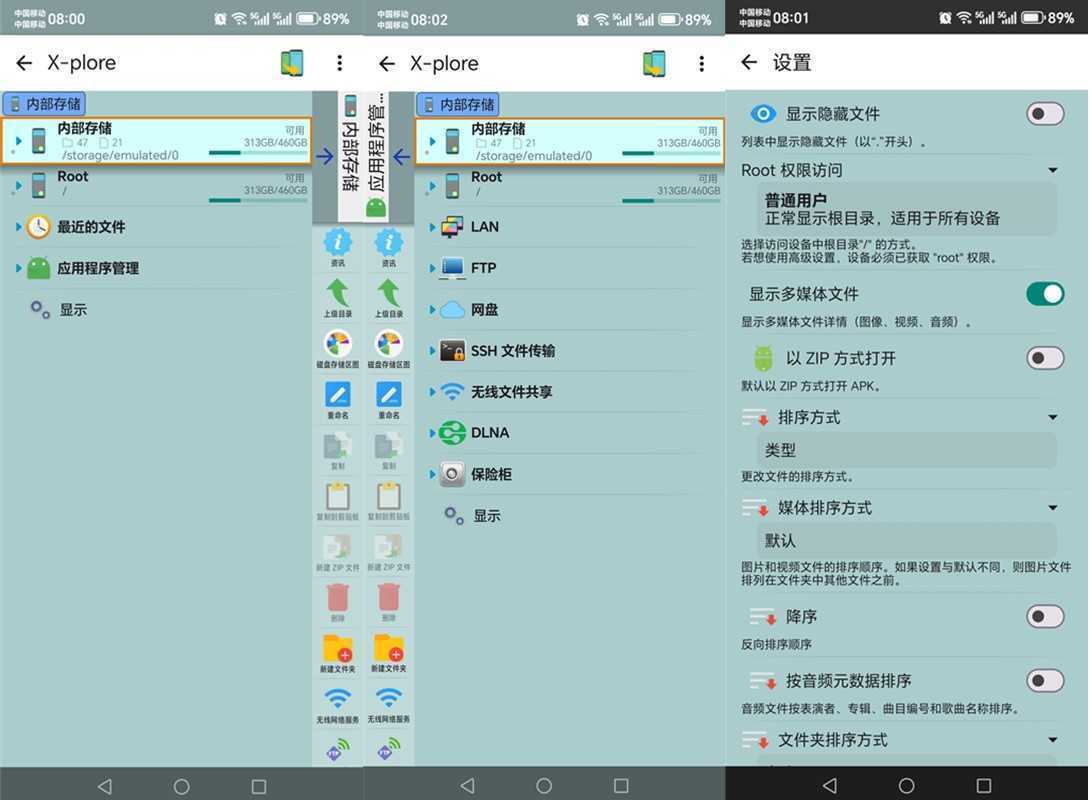Tap 新建文件夹 new folder icon in left screen's toolbar
This screenshot has width=1090, height=800.
338,653
